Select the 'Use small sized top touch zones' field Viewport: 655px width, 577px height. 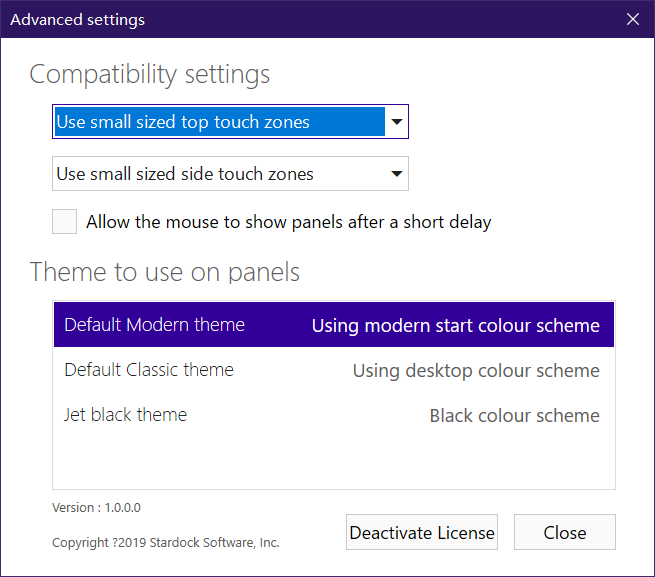[x=218, y=122]
